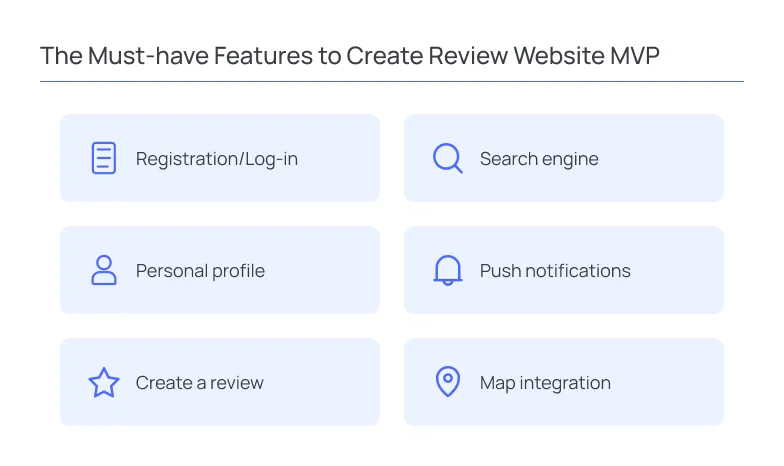
Task: Select the Map integration label
Action: 545,383
